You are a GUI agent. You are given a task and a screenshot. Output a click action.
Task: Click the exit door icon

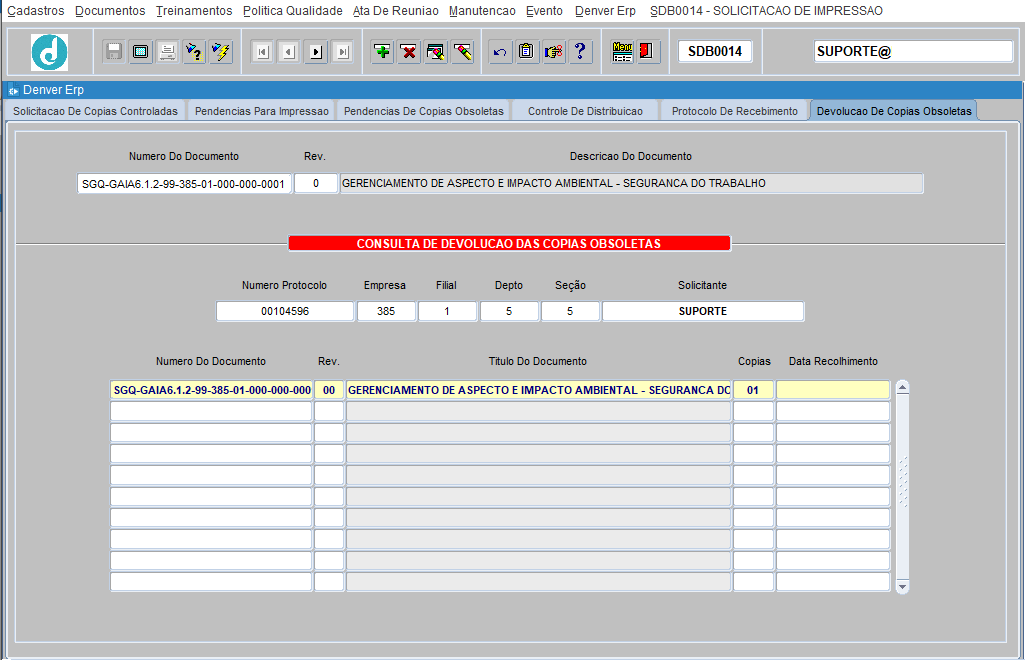tap(647, 52)
